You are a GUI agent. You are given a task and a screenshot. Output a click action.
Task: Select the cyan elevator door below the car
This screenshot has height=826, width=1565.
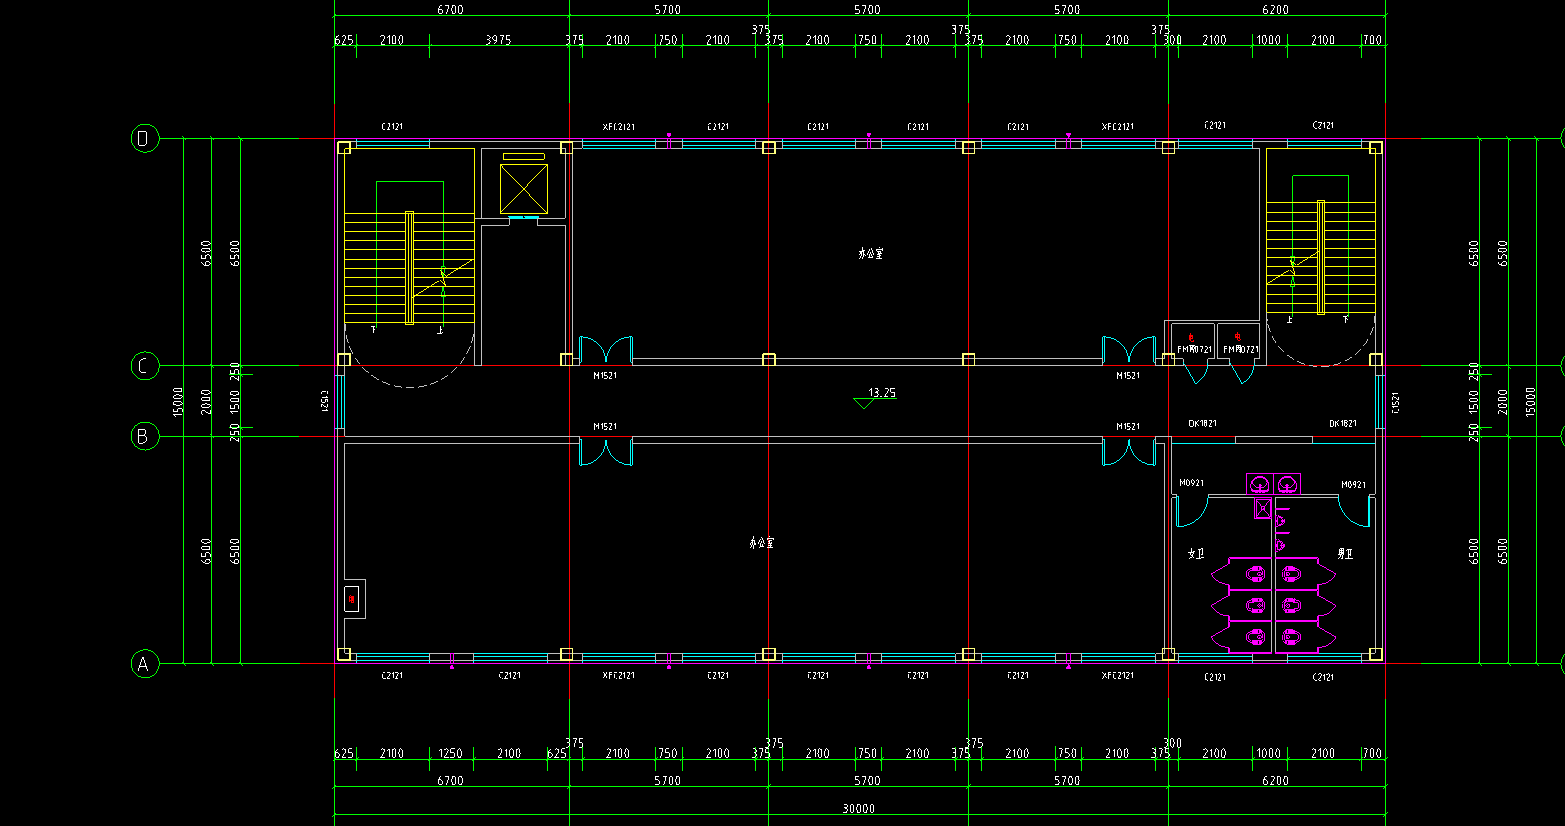(x=524, y=218)
